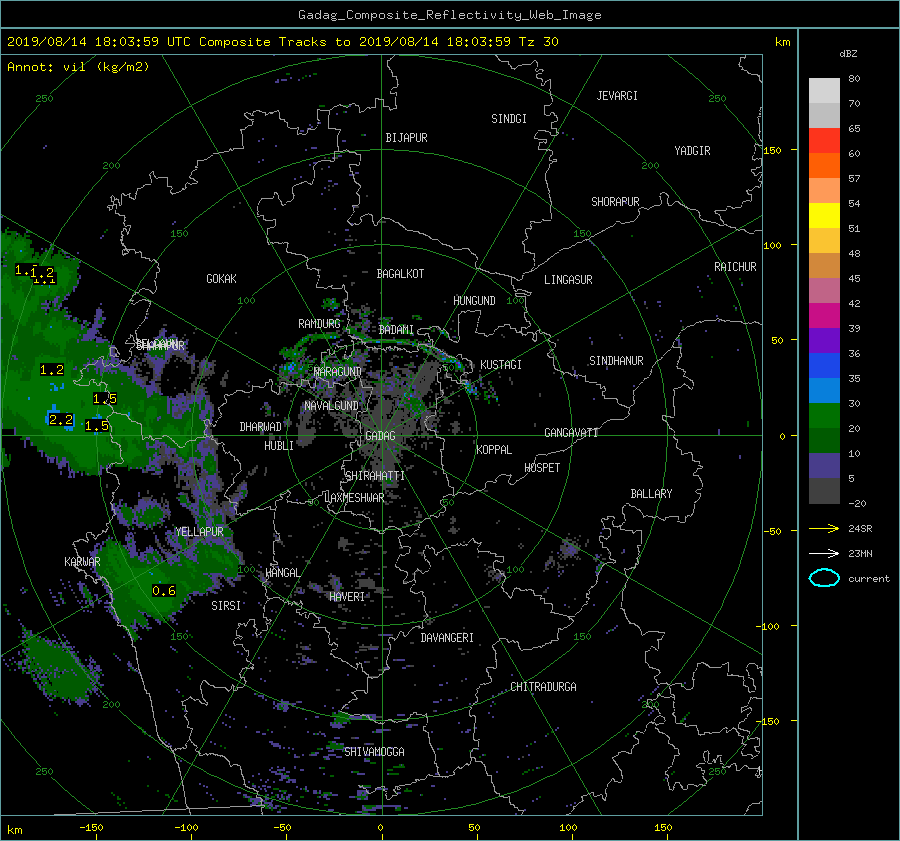900x841 pixels.
Task: Click the cyan 'current' ellipse legend icon
Action: (x=824, y=578)
